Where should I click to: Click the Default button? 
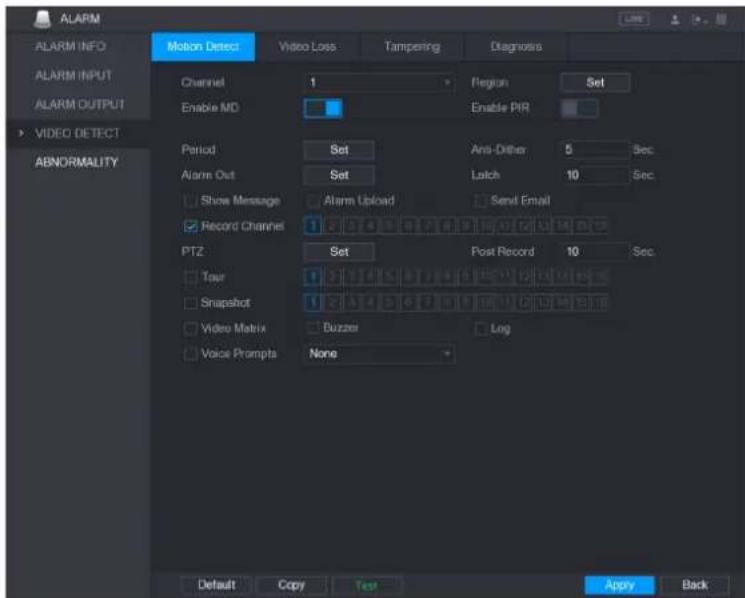click(x=217, y=585)
